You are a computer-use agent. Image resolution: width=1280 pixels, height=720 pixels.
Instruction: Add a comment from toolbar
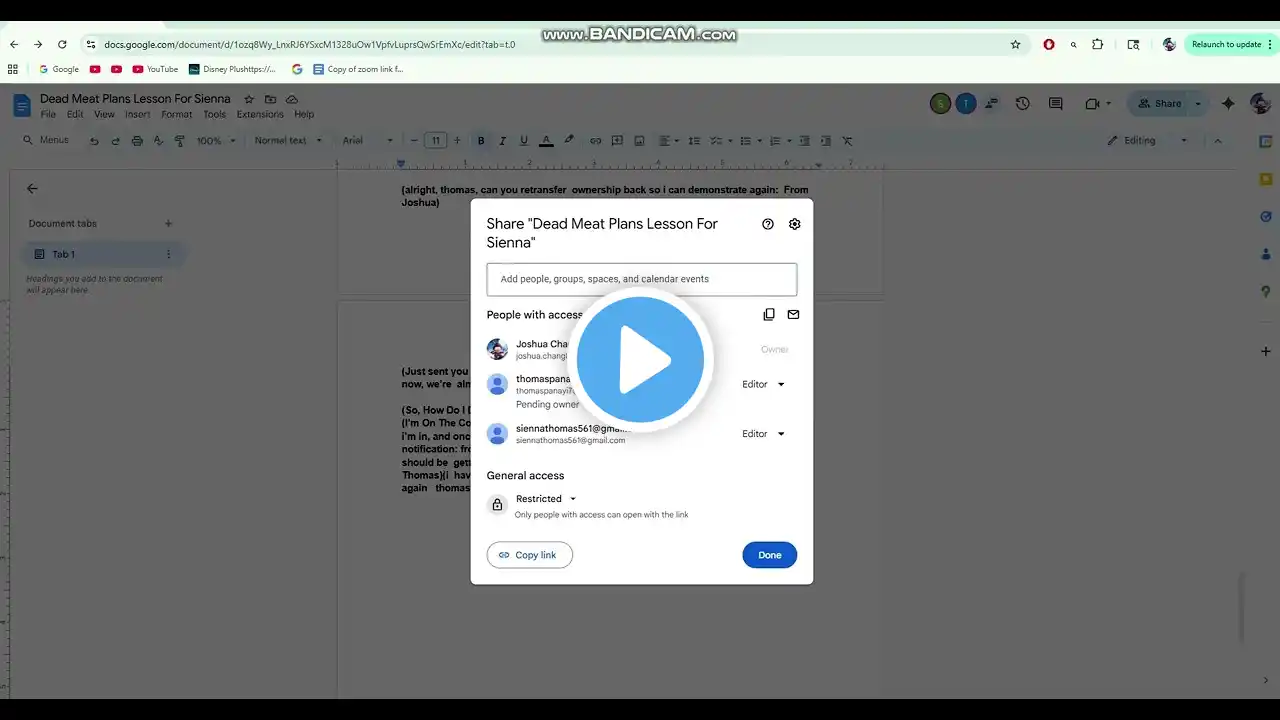617,141
